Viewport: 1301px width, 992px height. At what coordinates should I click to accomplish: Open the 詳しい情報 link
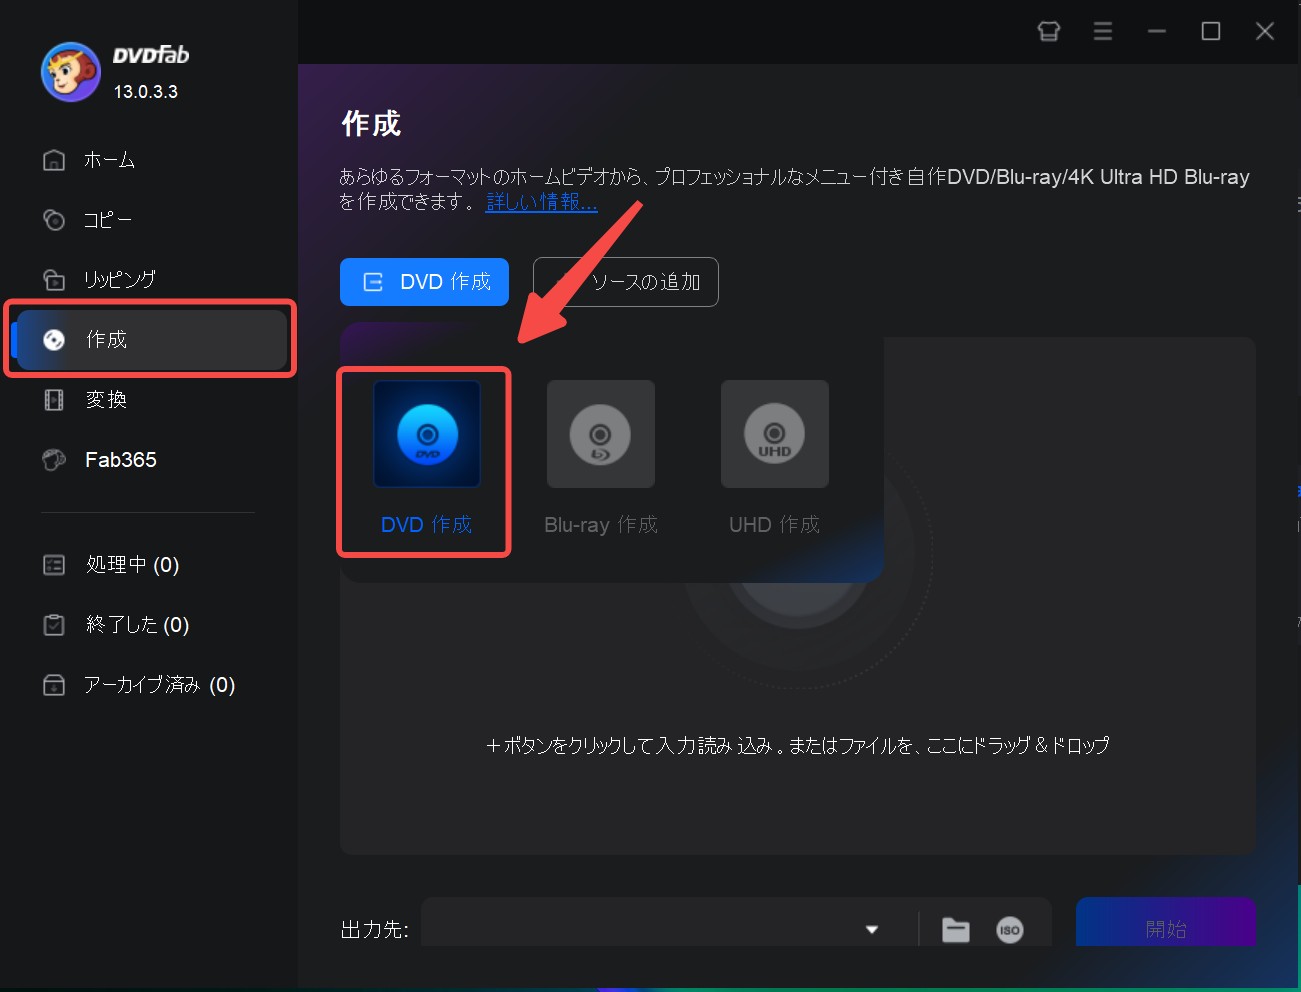pyautogui.click(x=541, y=201)
